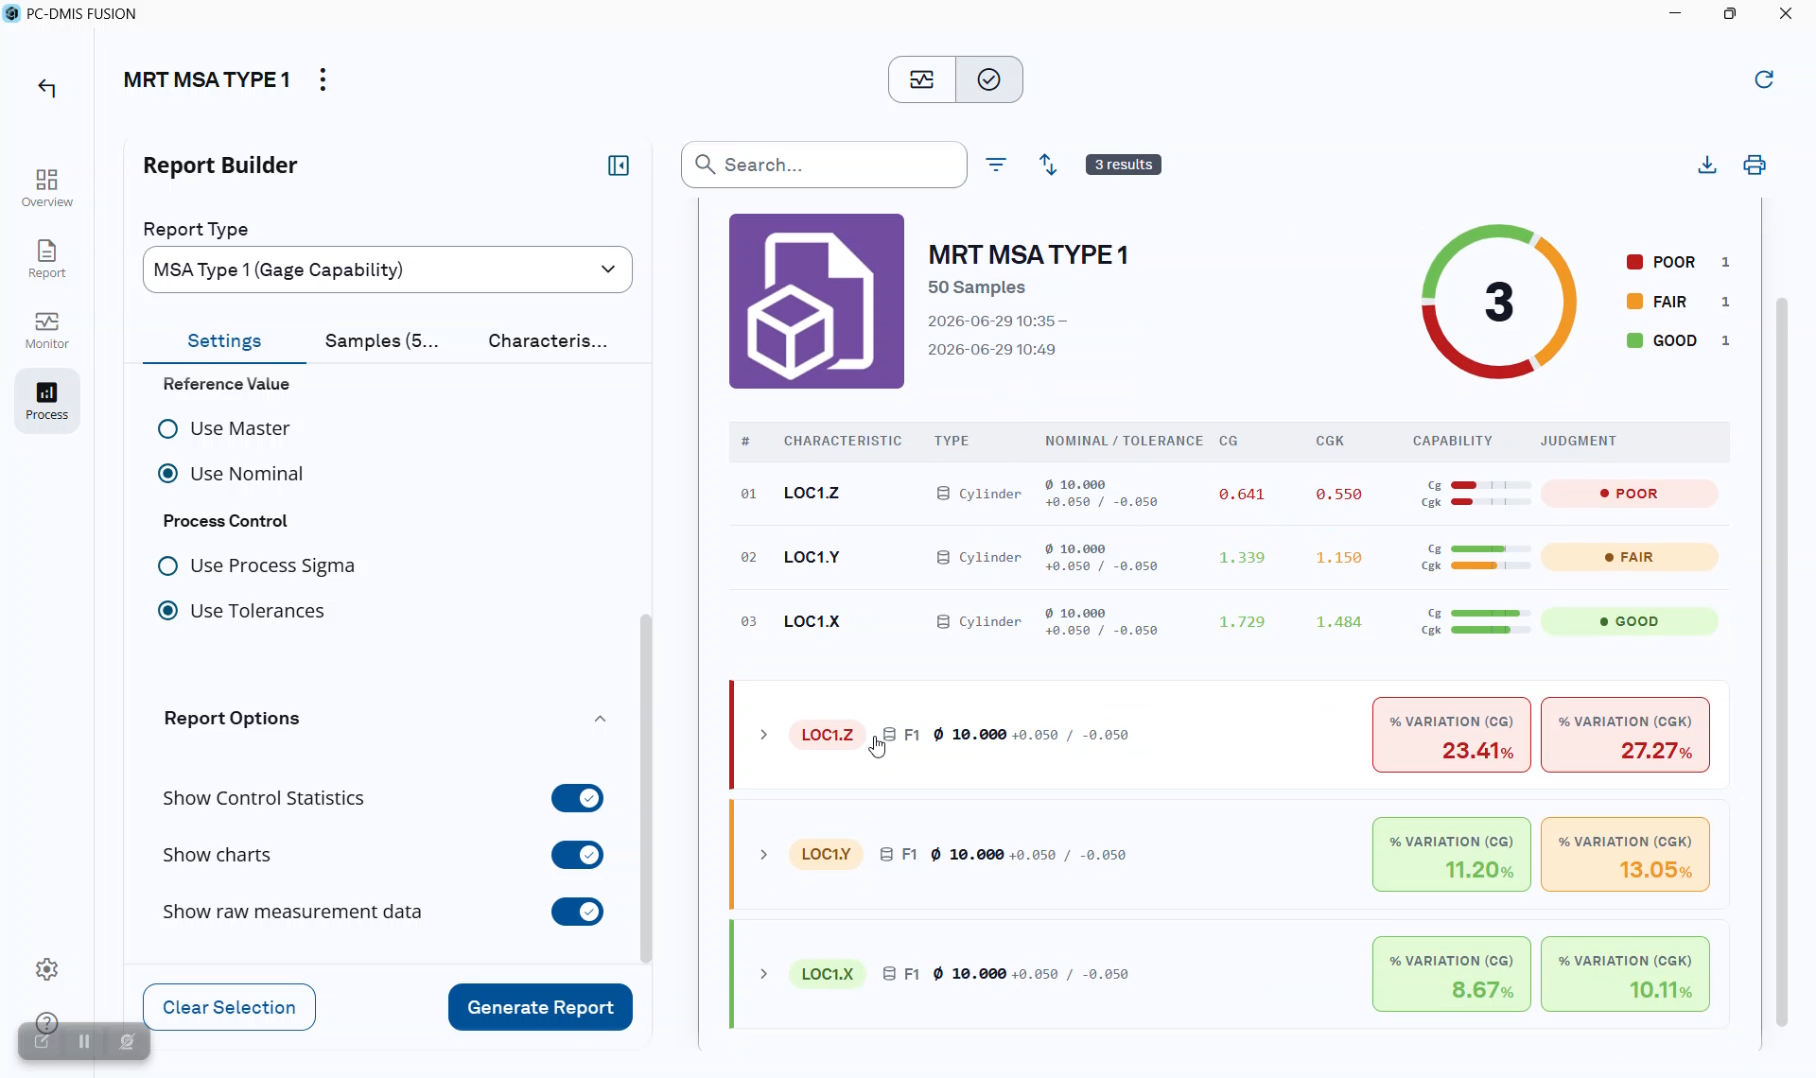Collapse the Report Options section chevron
The height and width of the screenshot is (1078, 1816).
coord(600,719)
